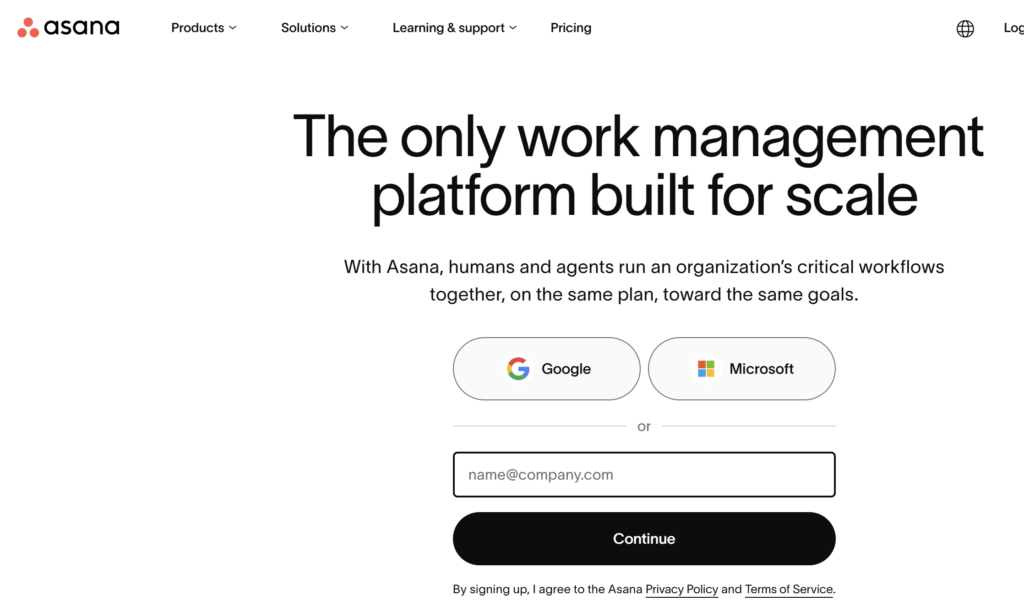Image resolution: width=1024 pixels, height=612 pixels.
Task: Open the globe language selector
Action: coord(965,29)
